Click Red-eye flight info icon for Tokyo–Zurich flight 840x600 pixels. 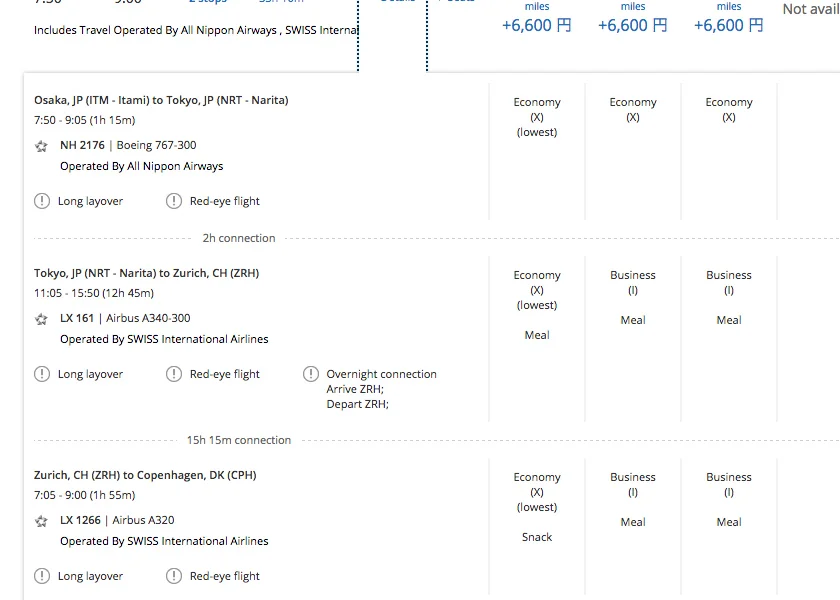pyautogui.click(x=174, y=374)
